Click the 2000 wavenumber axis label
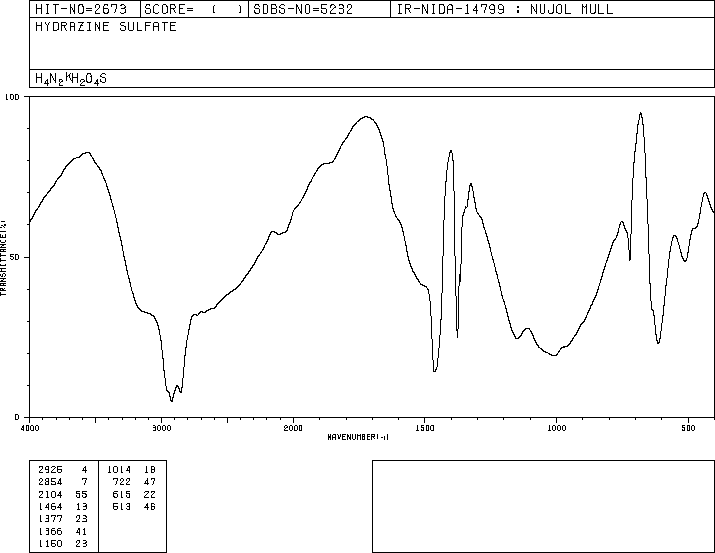 293,428
